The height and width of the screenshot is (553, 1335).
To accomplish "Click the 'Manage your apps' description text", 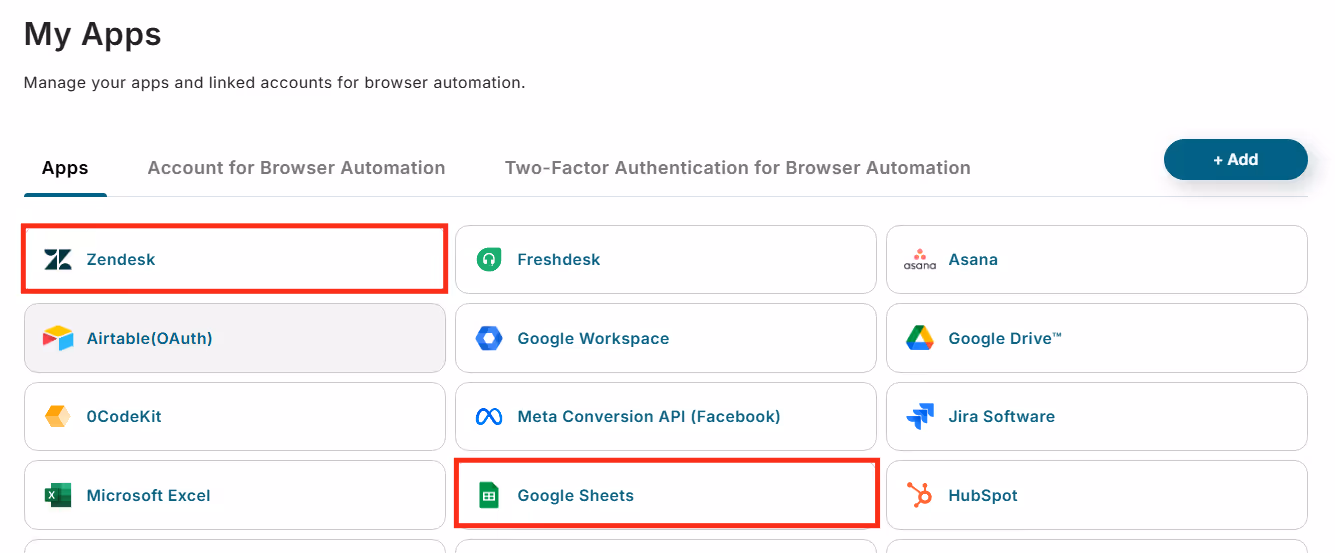I will tap(274, 83).
